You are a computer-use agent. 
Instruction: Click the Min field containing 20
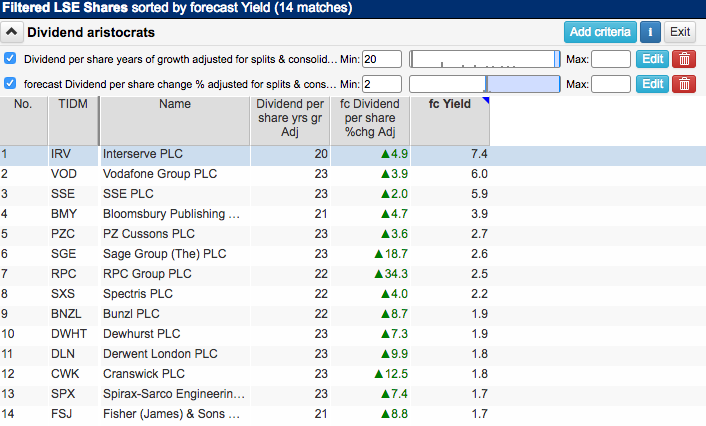pyautogui.click(x=382, y=59)
